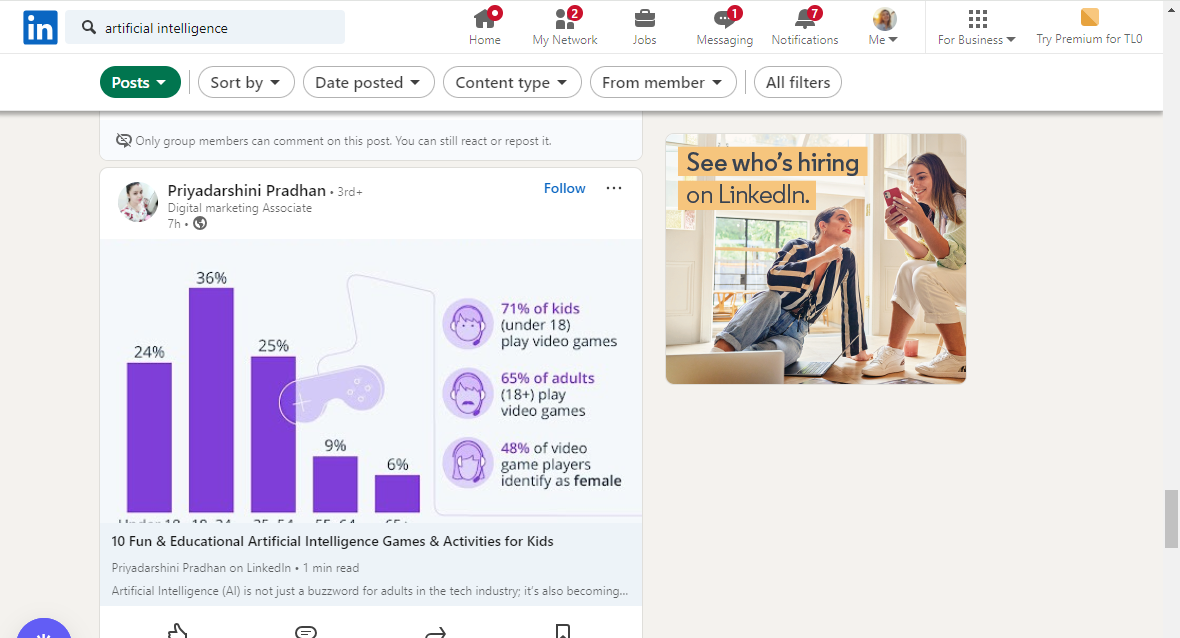
Task: Open Priyadarshini Pradhan's name link
Action: (246, 190)
